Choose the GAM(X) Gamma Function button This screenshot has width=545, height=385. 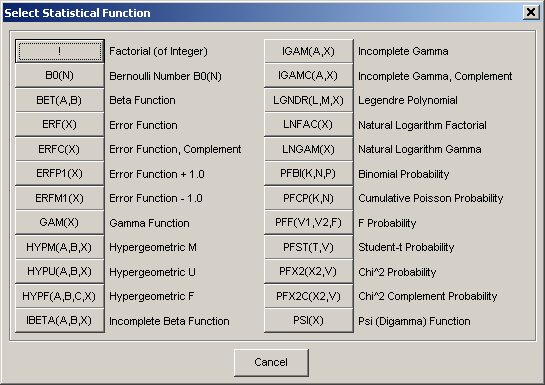(x=59, y=222)
